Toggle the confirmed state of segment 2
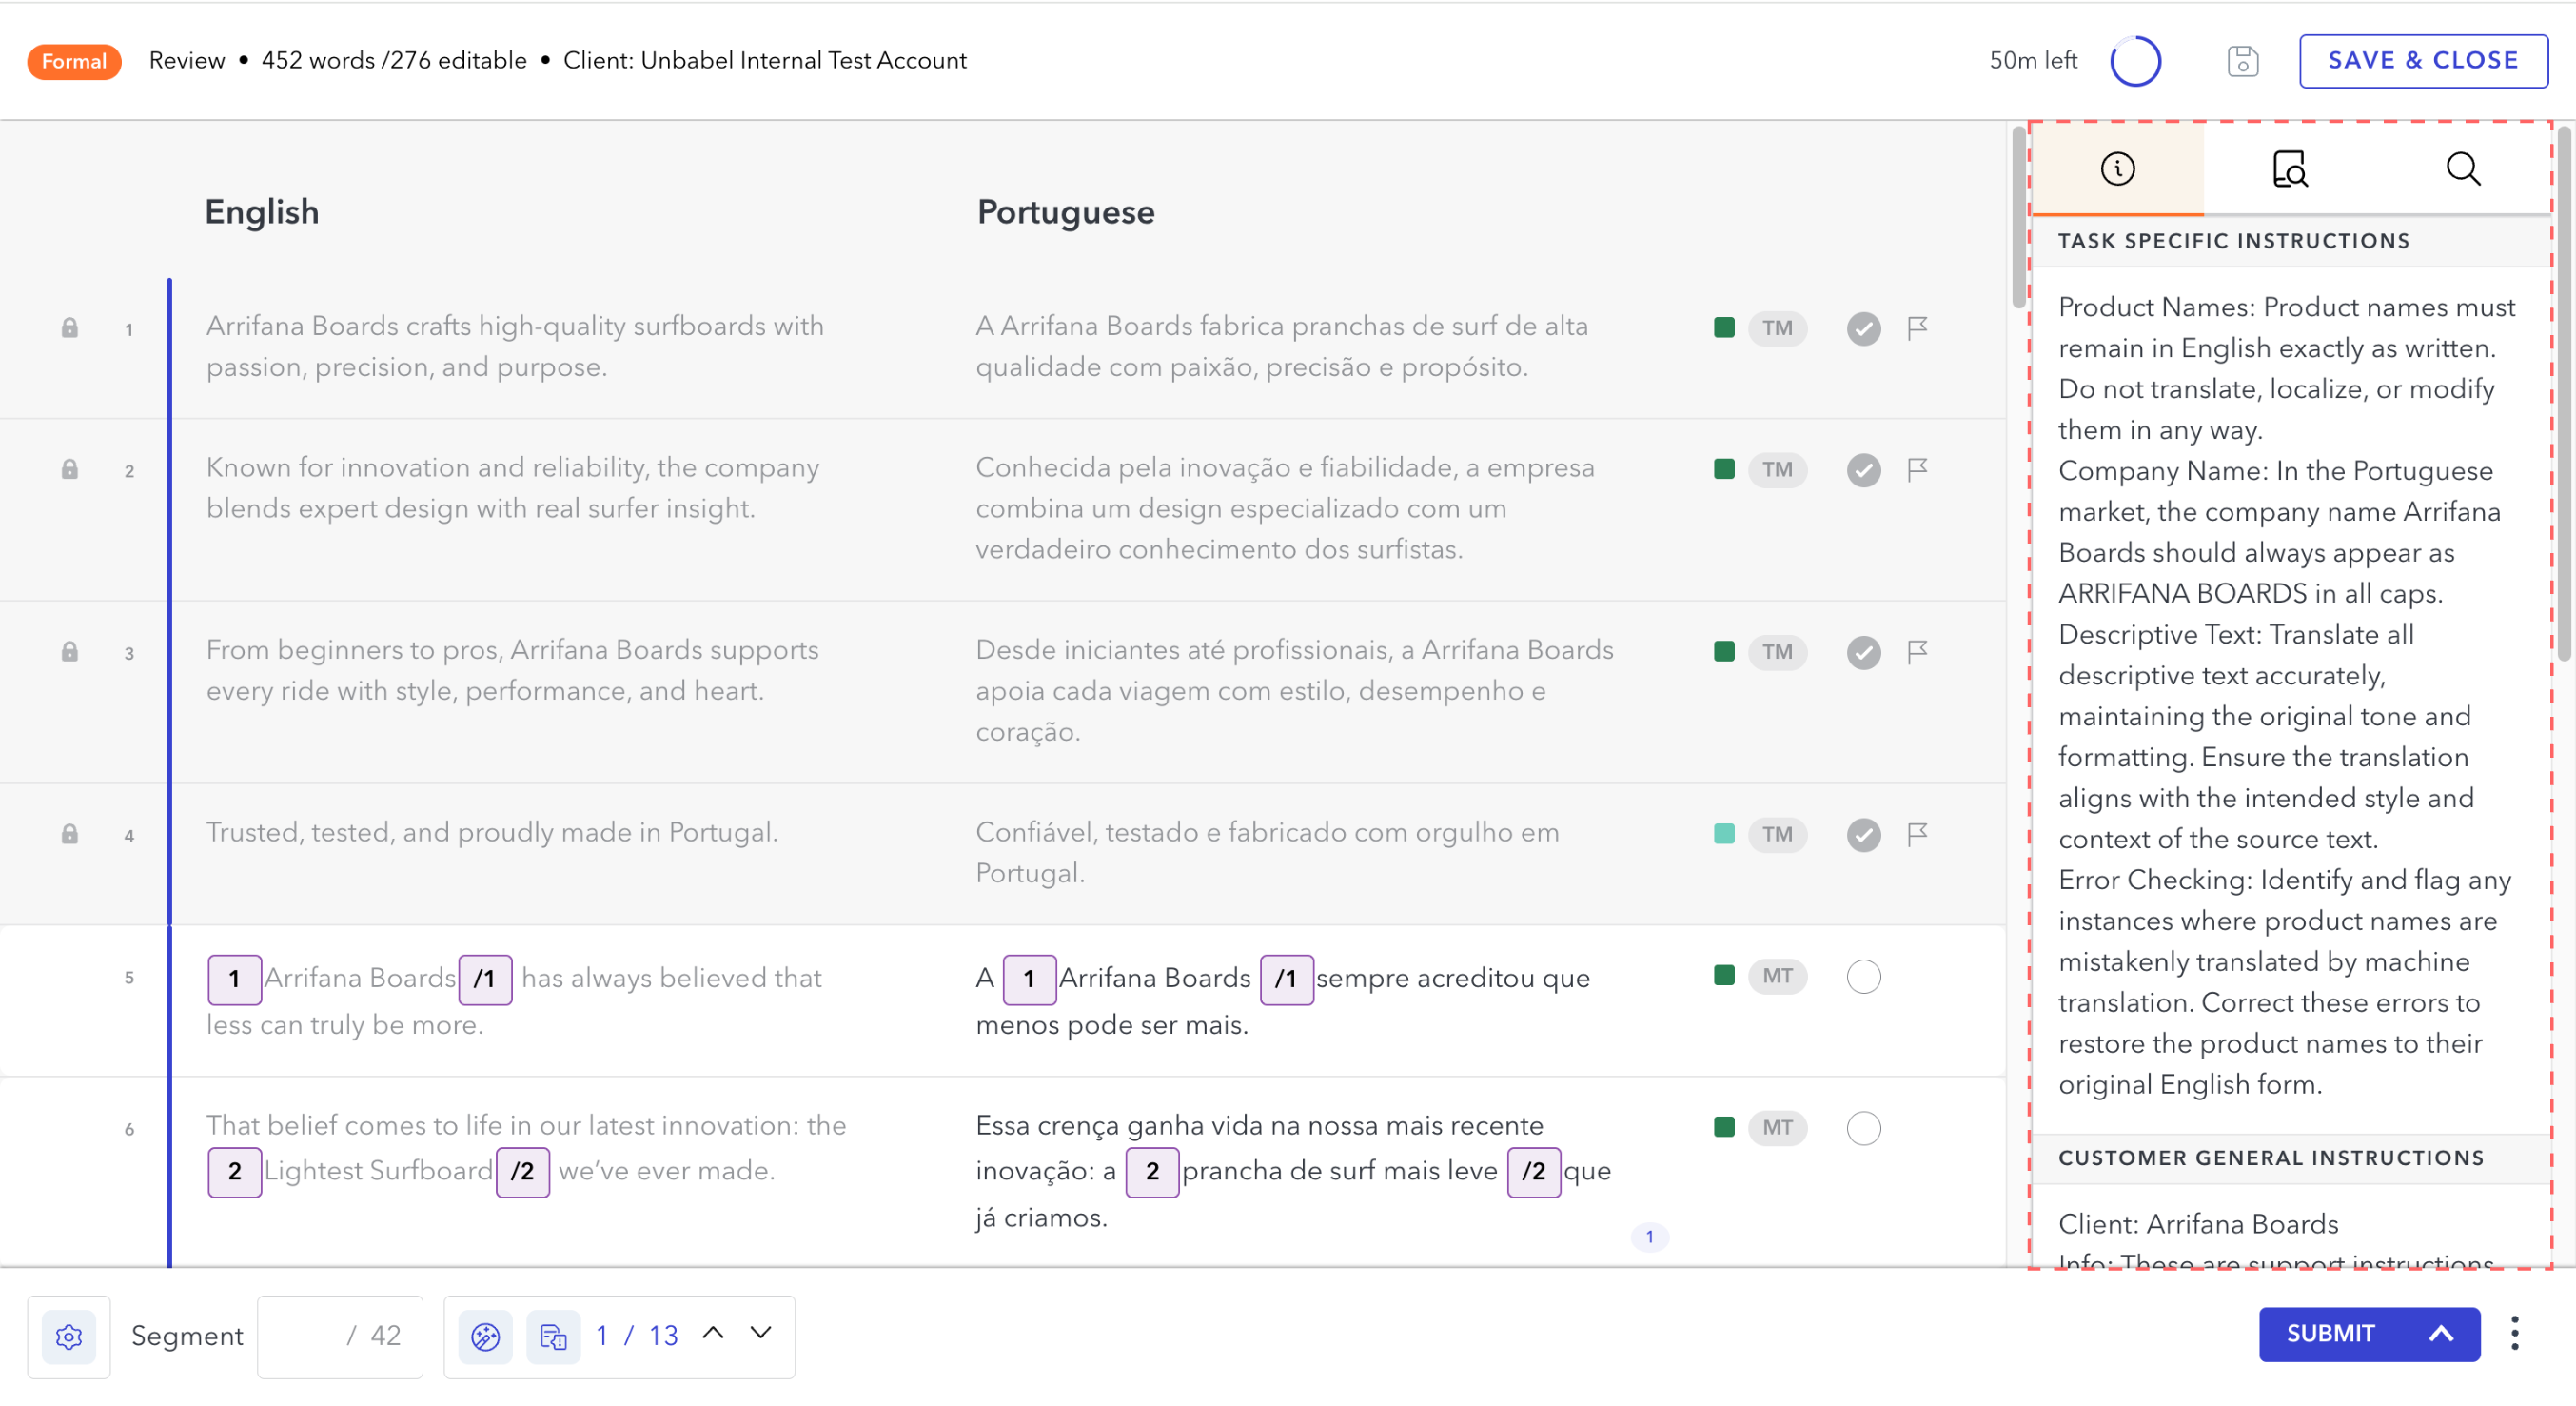 tap(1863, 469)
